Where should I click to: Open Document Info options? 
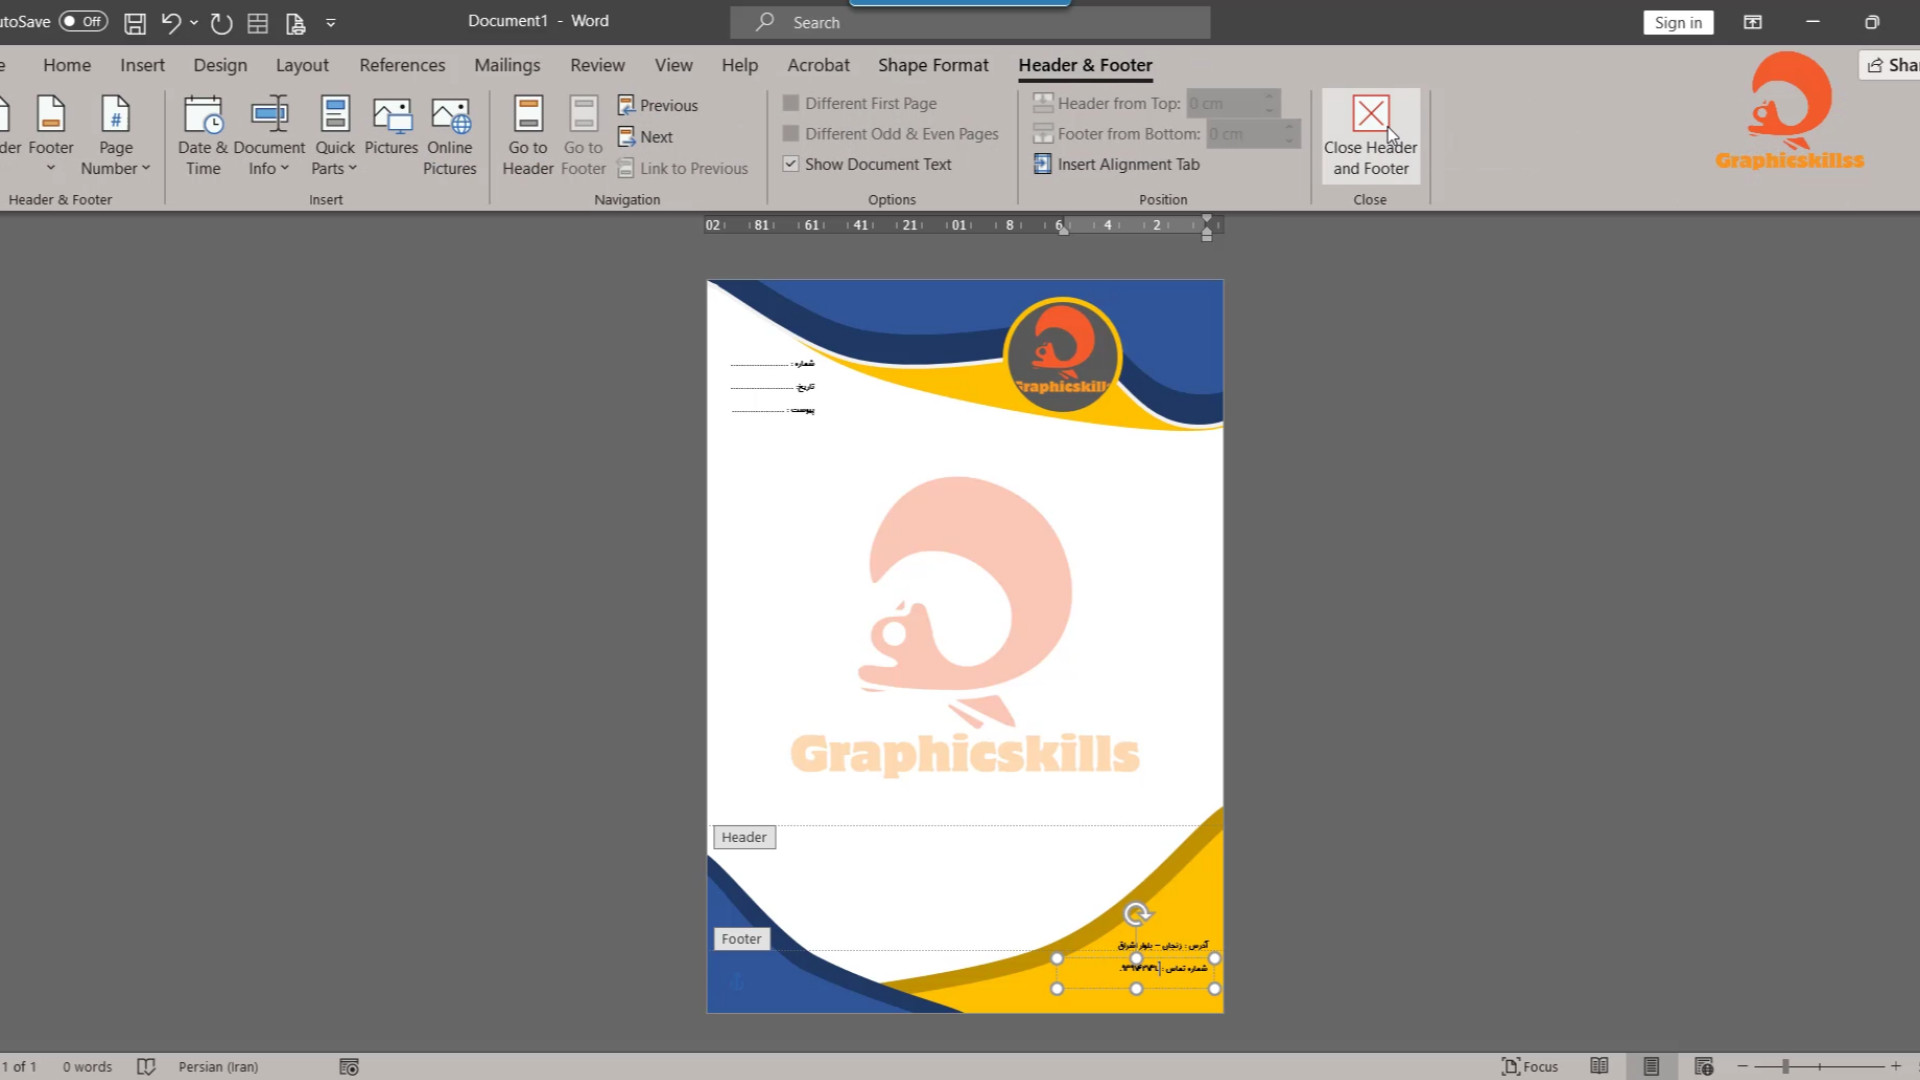pyautogui.click(x=269, y=136)
